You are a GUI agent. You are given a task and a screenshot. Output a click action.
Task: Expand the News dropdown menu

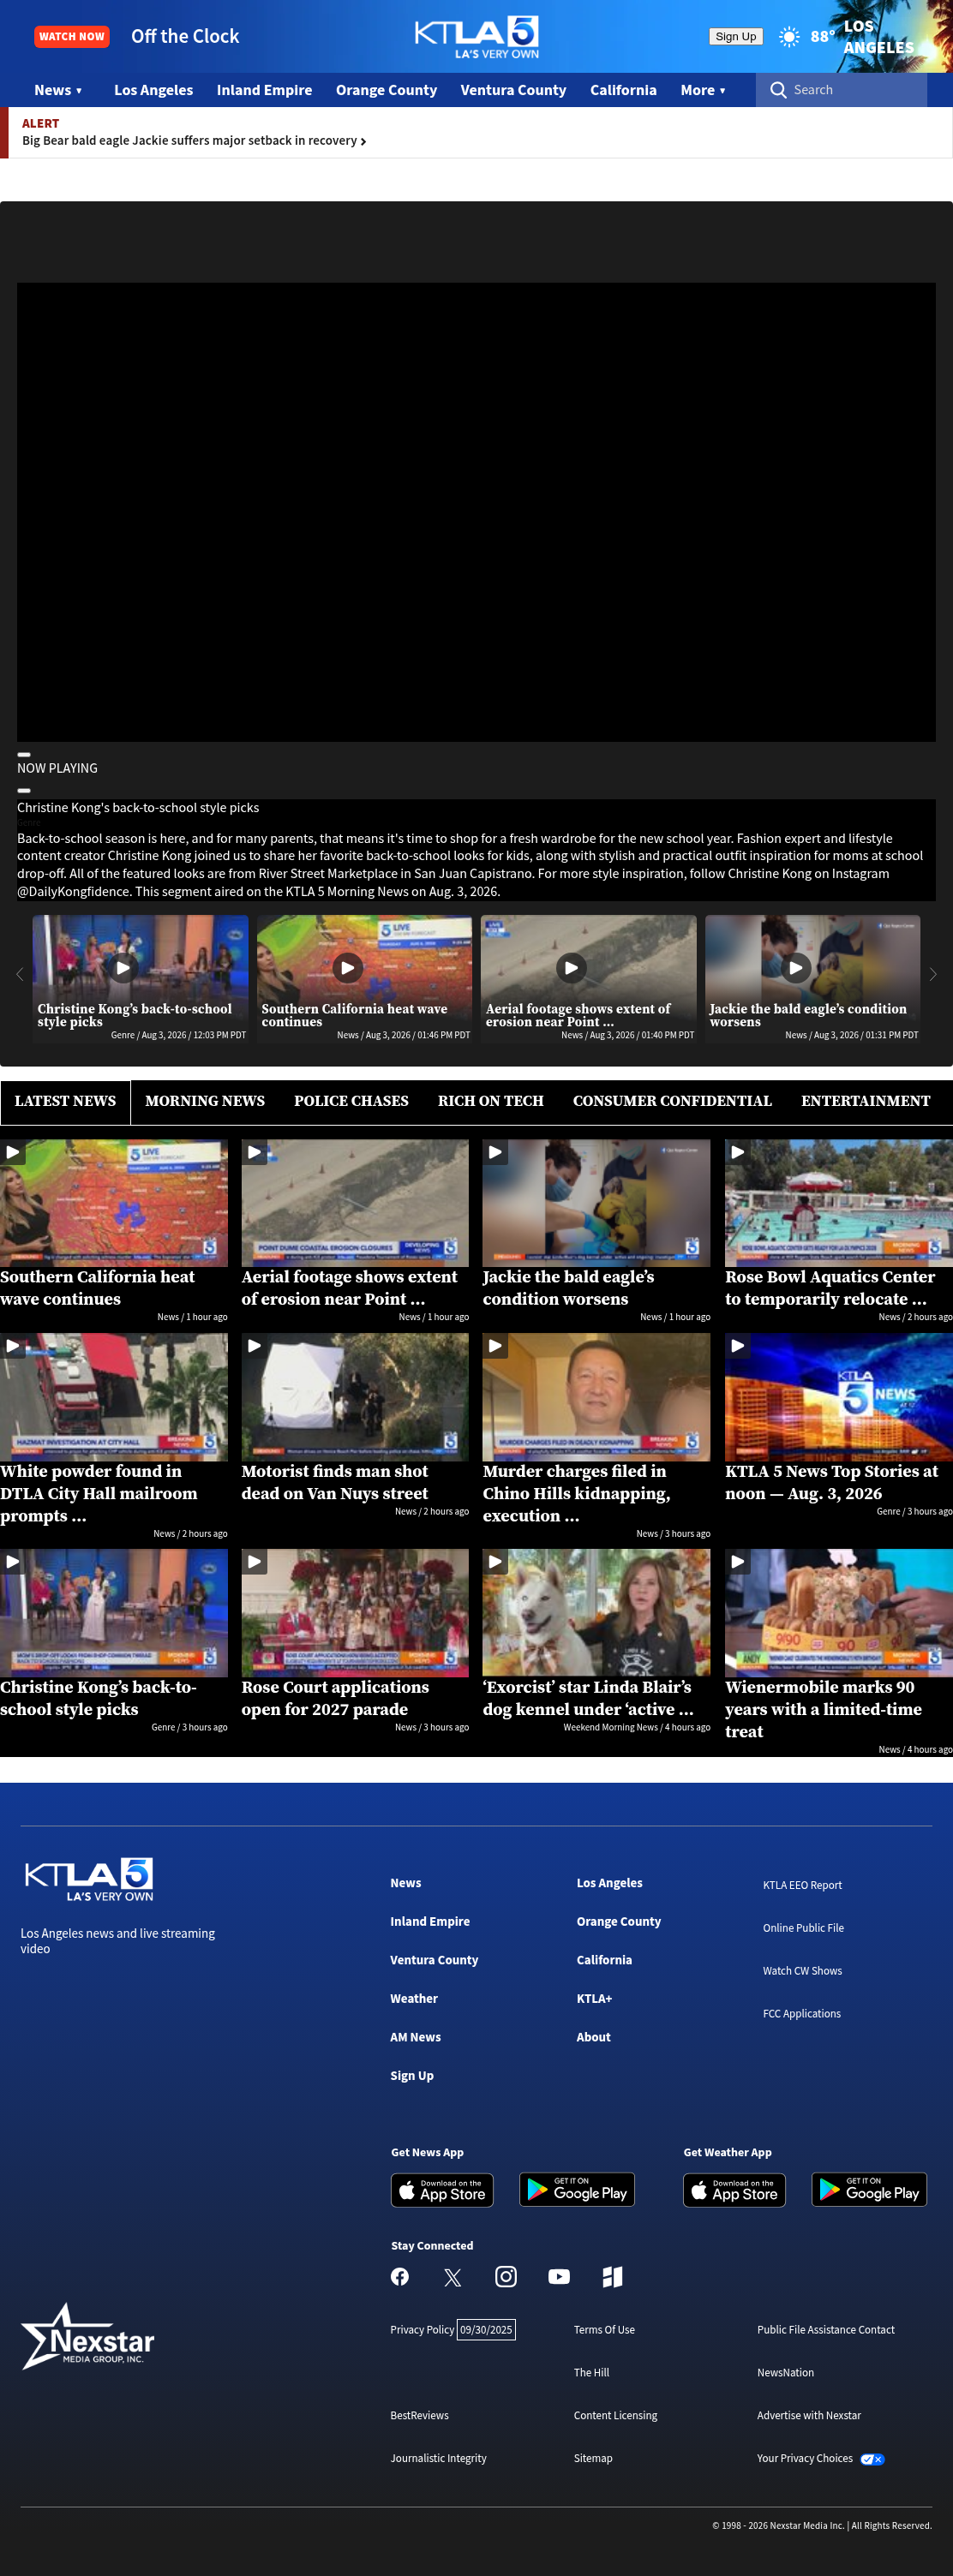click(58, 90)
